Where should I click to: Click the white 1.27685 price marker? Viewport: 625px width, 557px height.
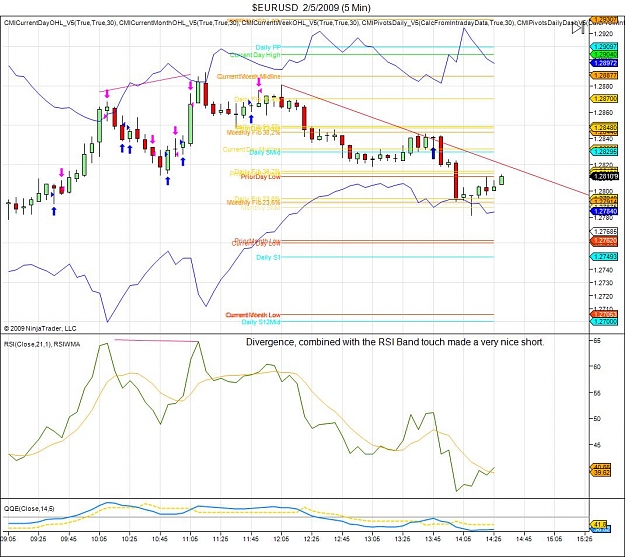pos(603,231)
